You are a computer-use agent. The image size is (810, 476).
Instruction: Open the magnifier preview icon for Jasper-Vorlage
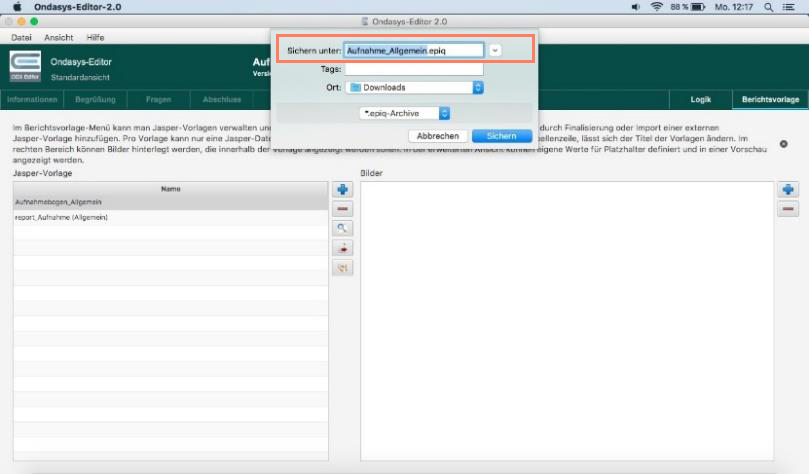click(x=342, y=228)
